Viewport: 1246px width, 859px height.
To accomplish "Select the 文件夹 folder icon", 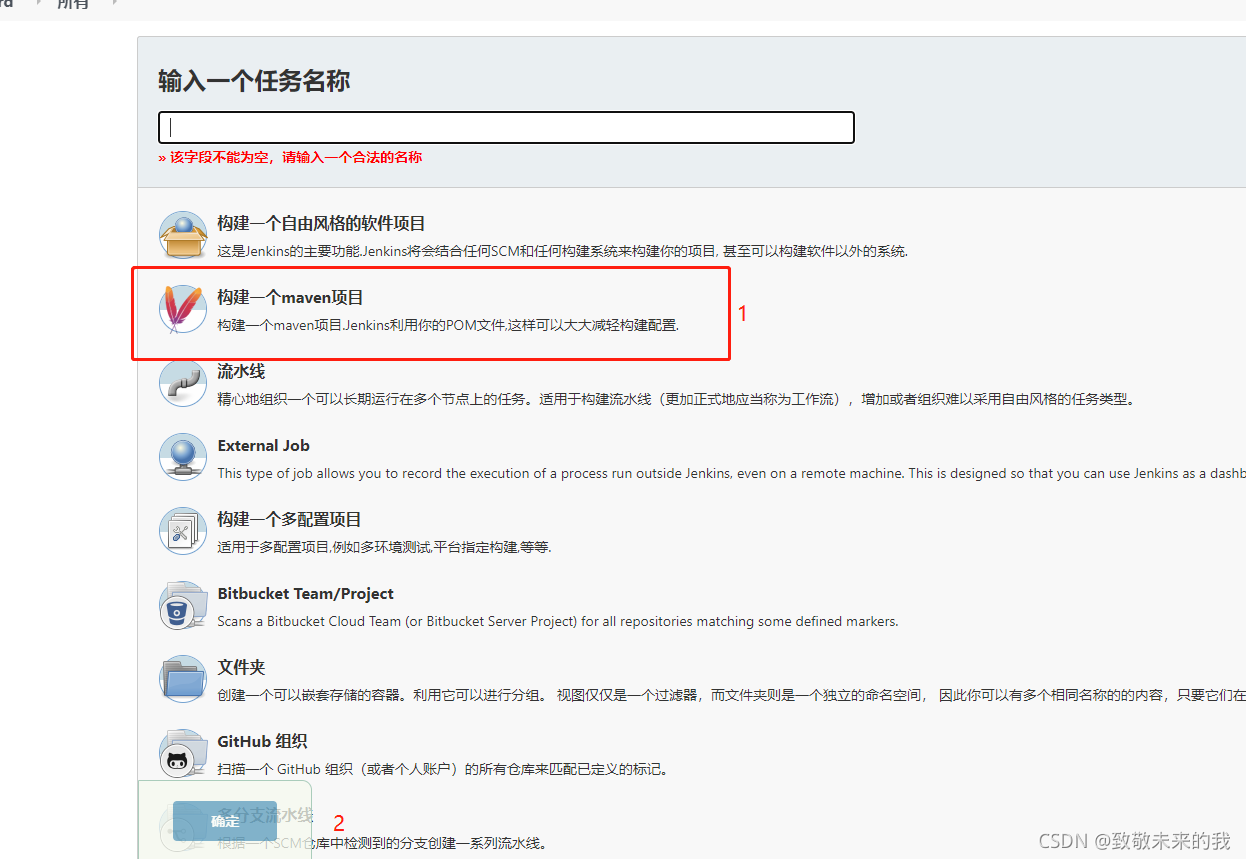I will coord(182,678).
